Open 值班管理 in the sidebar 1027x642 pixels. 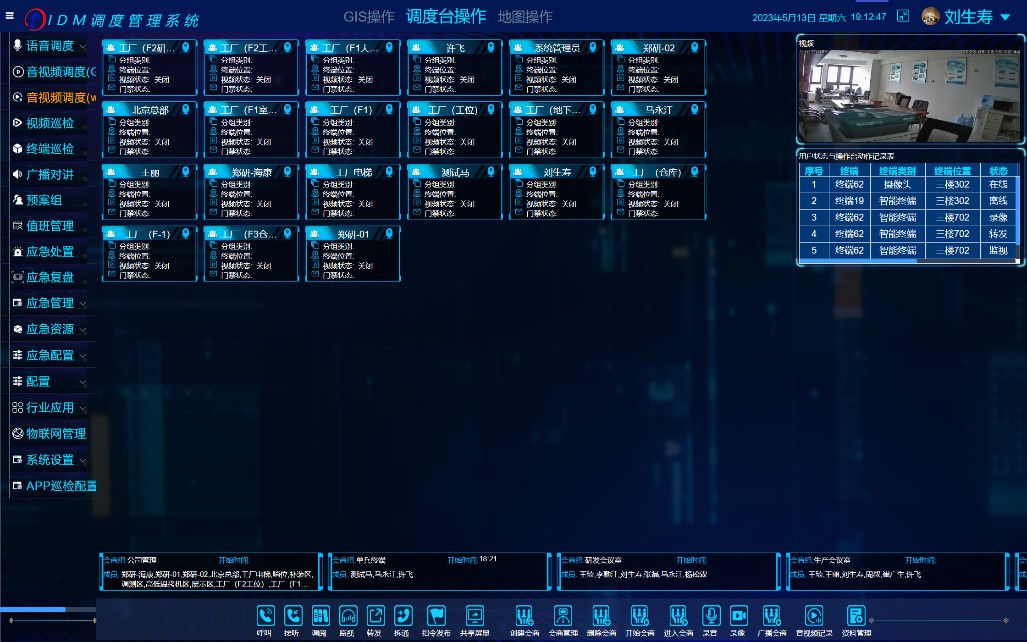tap(50, 226)
